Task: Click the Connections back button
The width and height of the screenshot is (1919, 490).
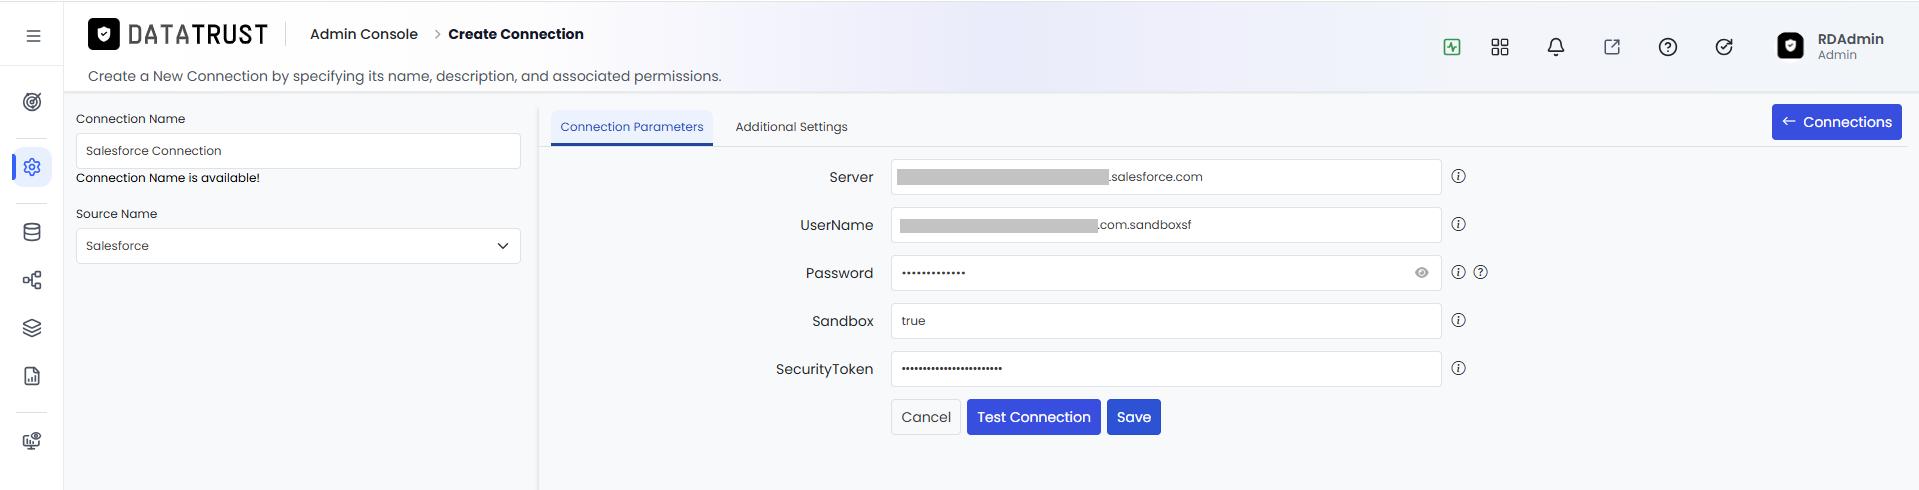Action: 1836,122
